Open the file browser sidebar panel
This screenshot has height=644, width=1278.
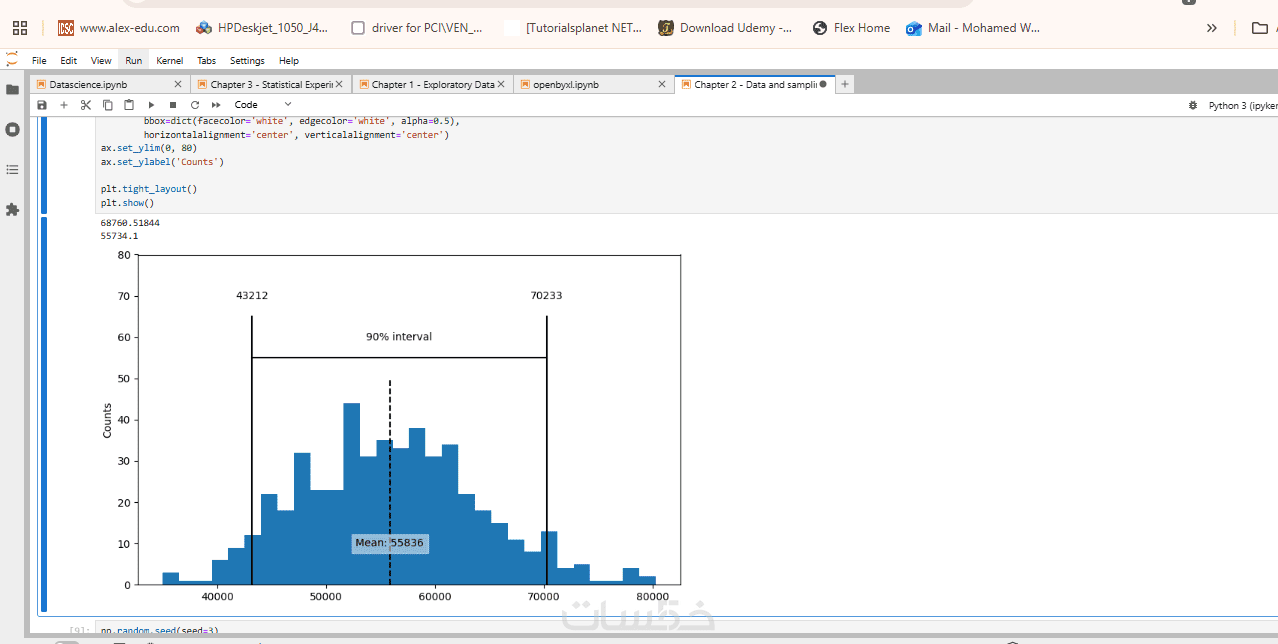[12, 90]
